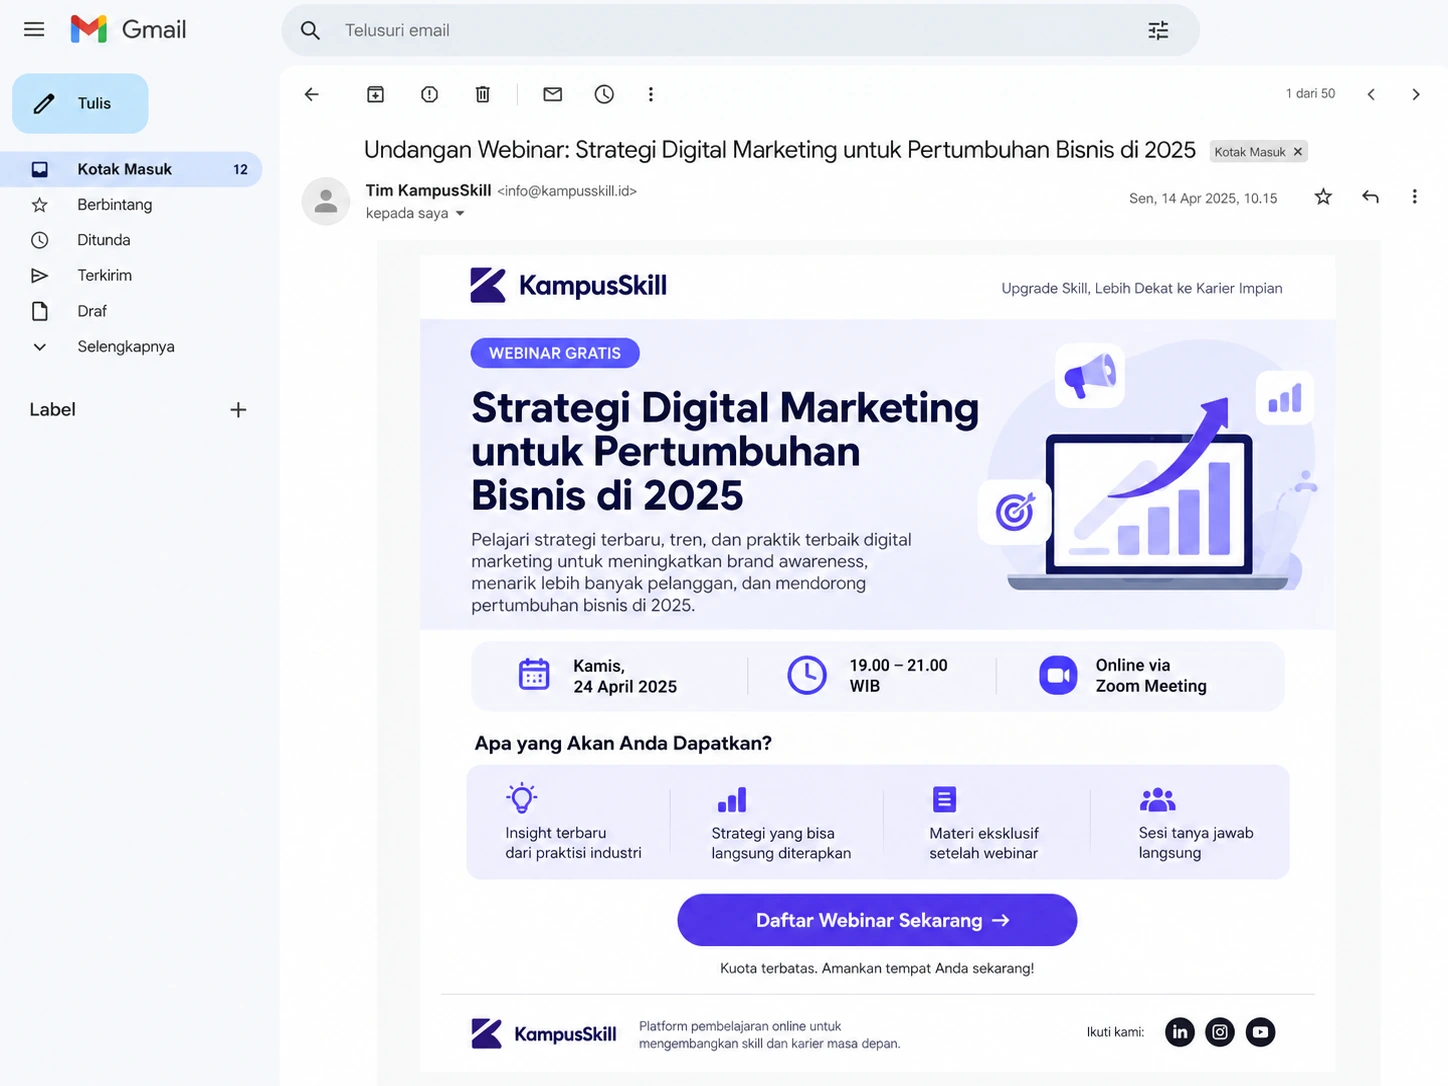
Task: Open search filter options icon
Action: pyautogui.click(x=1158, y=31)
